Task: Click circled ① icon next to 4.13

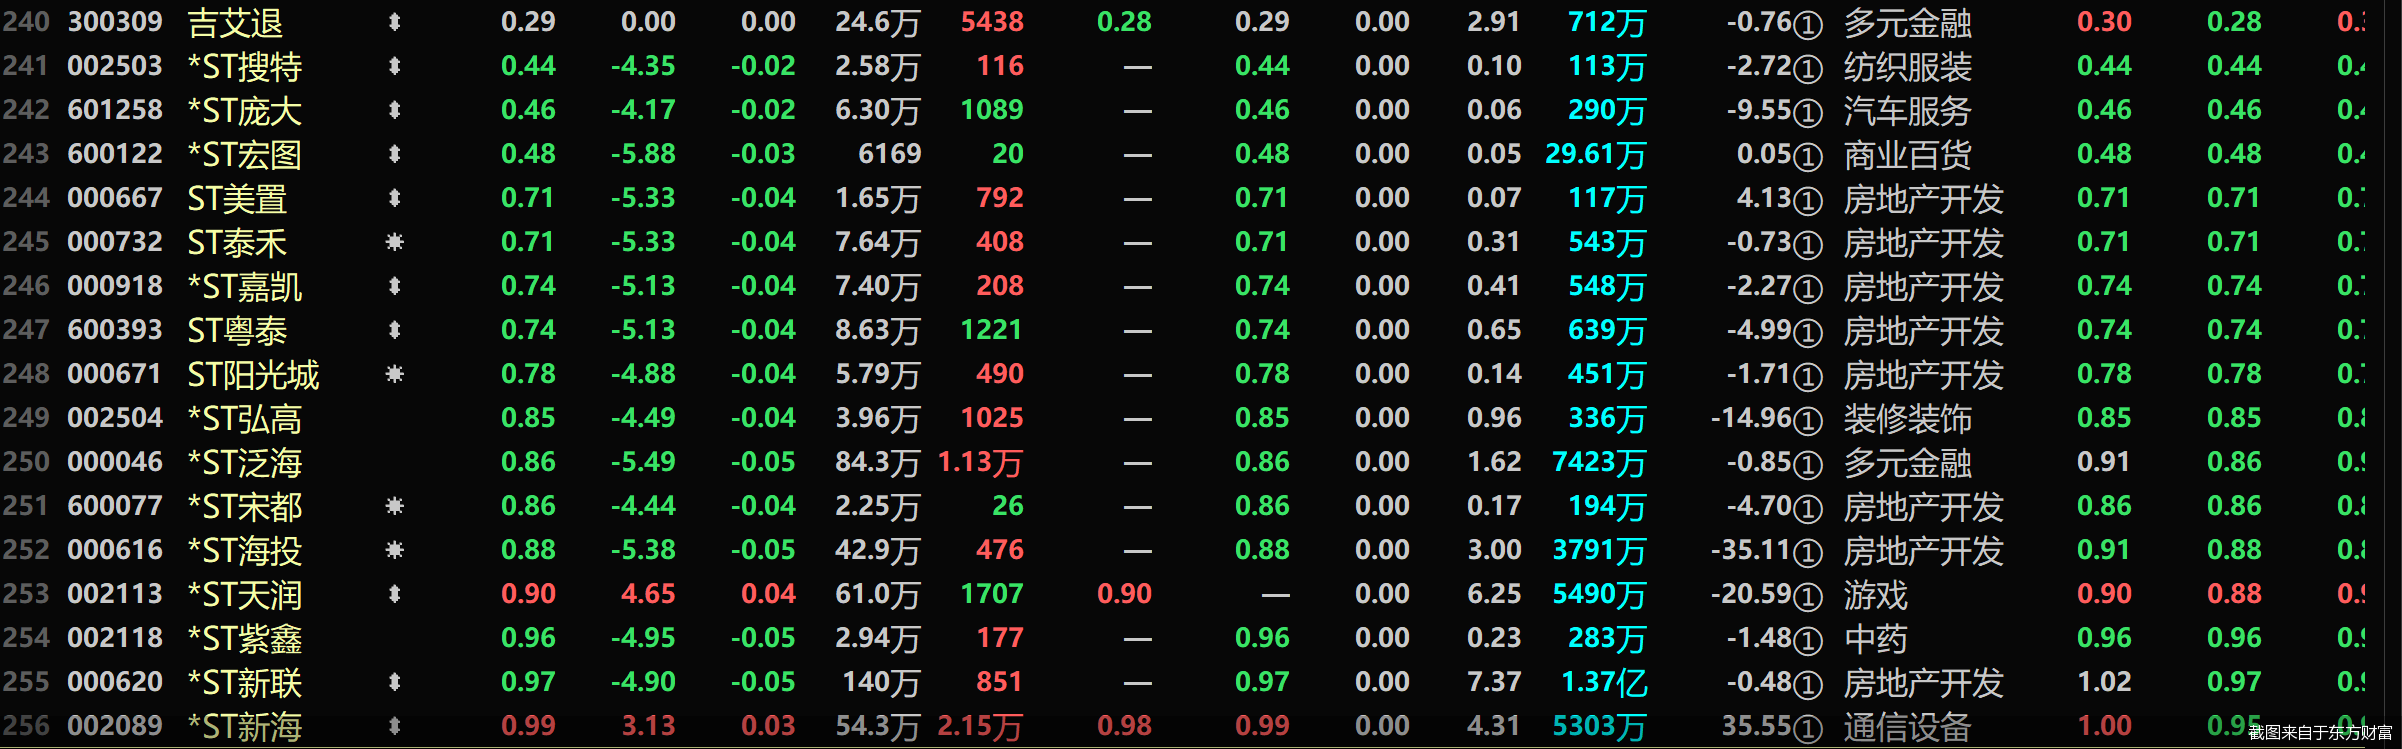Action: pos(1807,200)
